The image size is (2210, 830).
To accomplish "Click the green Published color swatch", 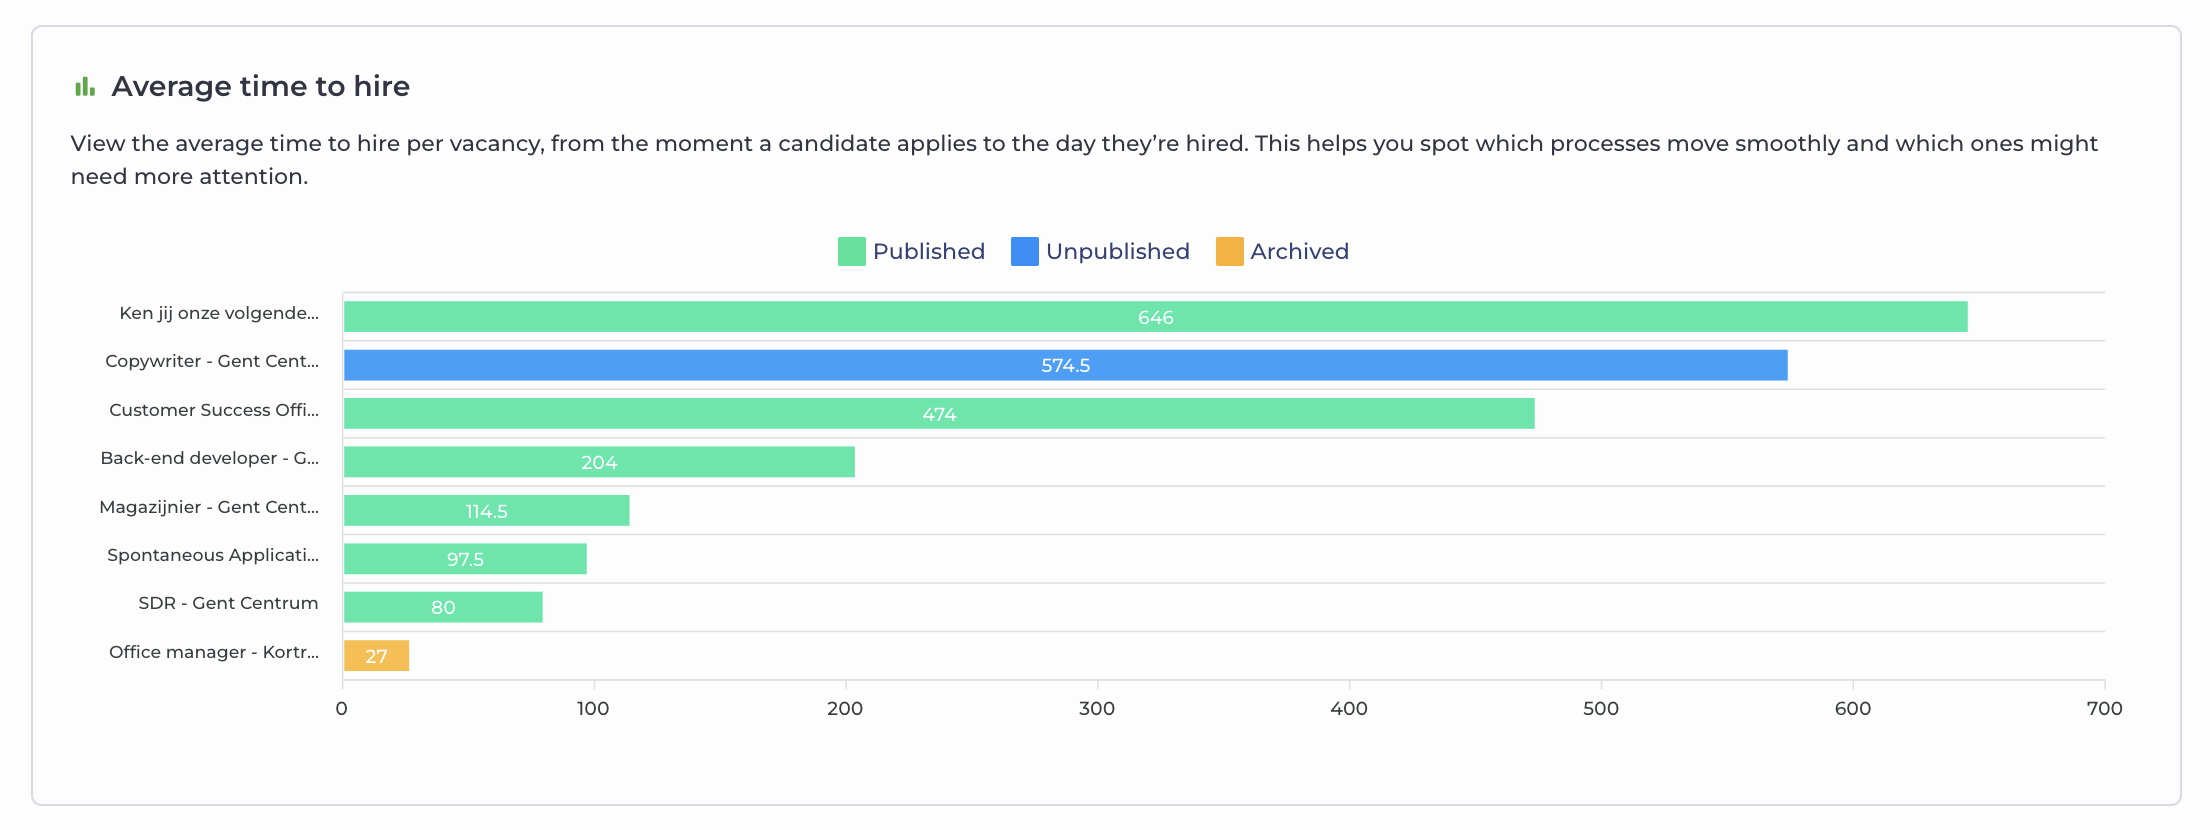I will 851,252.
